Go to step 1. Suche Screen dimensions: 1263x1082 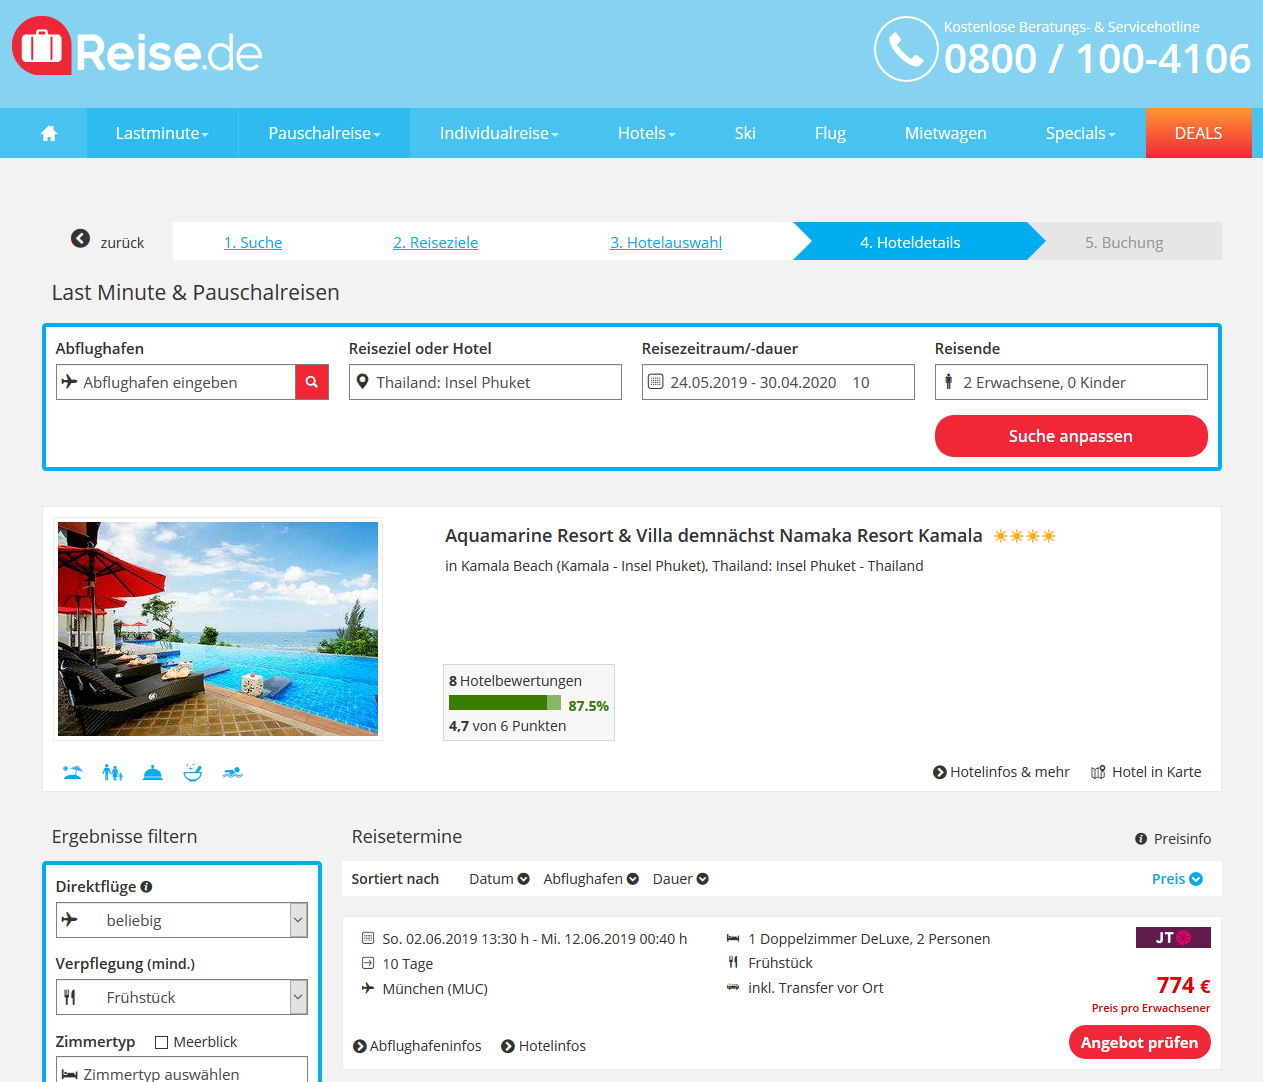tap(253, 242)
